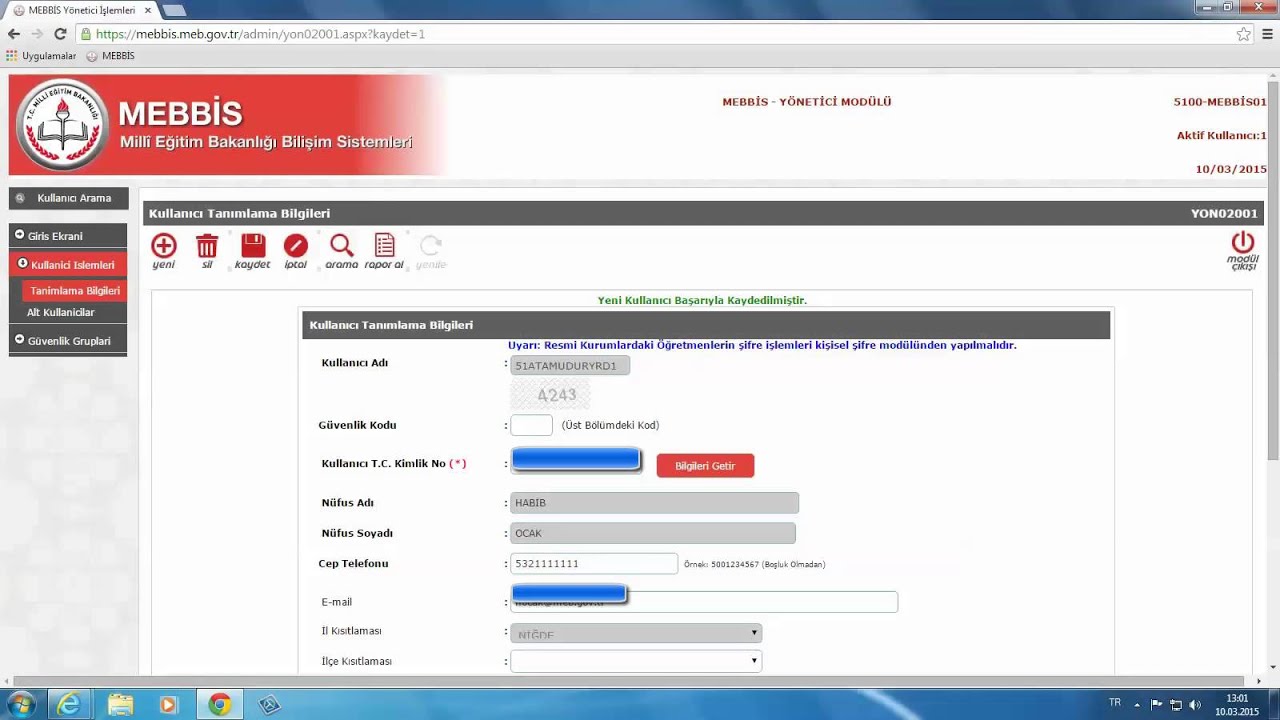Open Kullanıcı Arama in sidebar
The height and width of the screenshot is (720, 1280).
(x=69, y=198)
